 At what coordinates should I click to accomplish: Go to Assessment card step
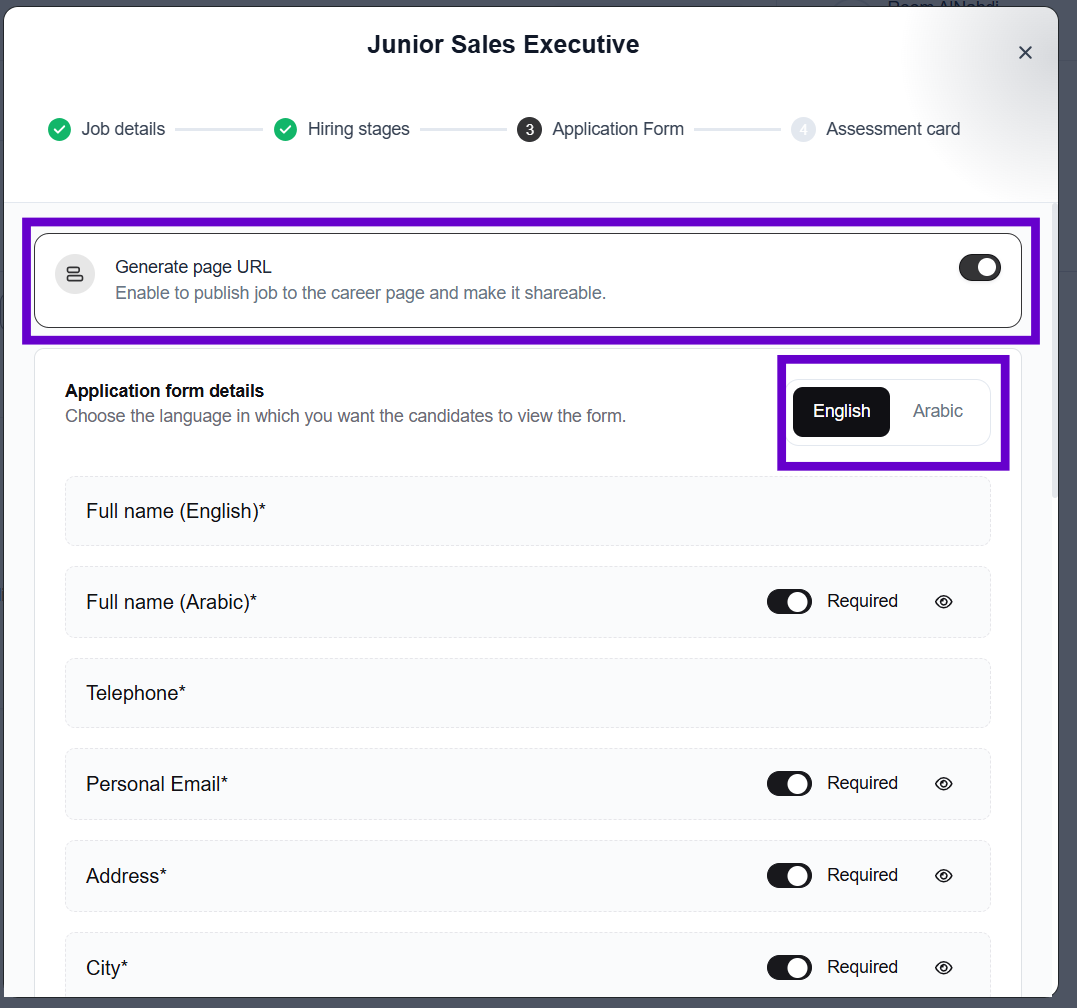tap(892, 129)
